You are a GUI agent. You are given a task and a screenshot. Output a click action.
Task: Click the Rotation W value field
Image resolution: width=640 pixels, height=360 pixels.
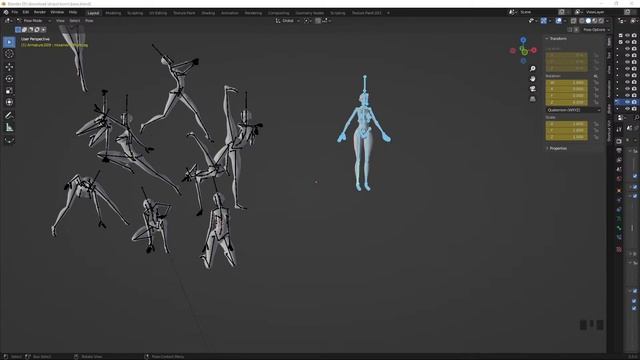point(567,82)
